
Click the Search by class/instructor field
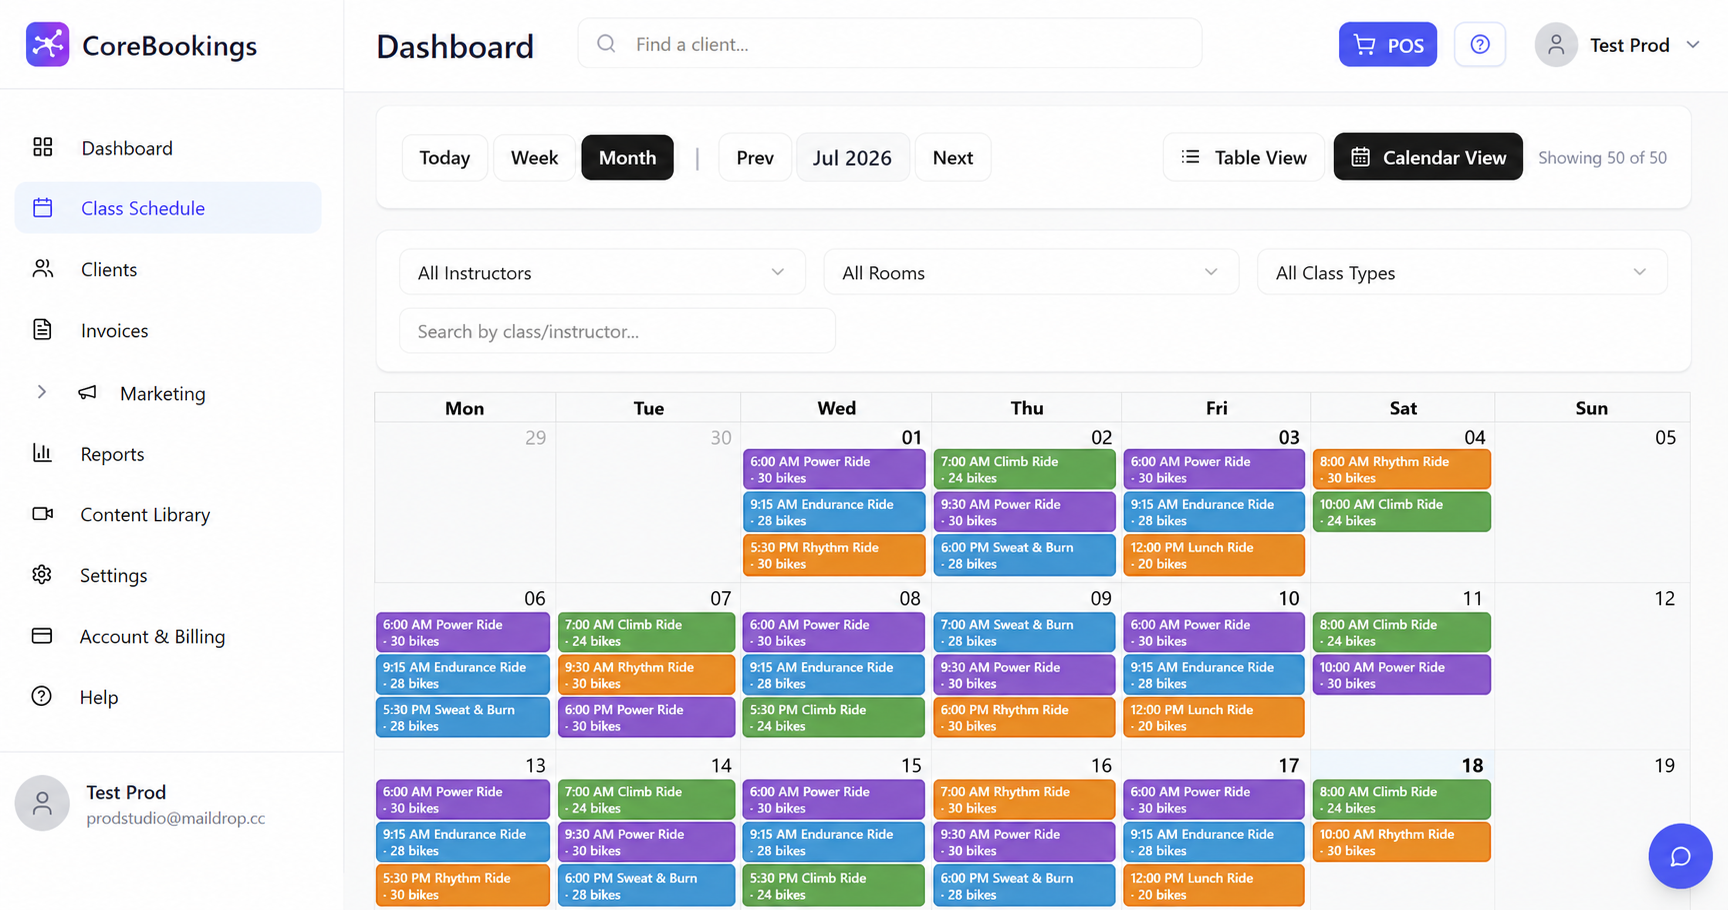(x=617, y=331)
